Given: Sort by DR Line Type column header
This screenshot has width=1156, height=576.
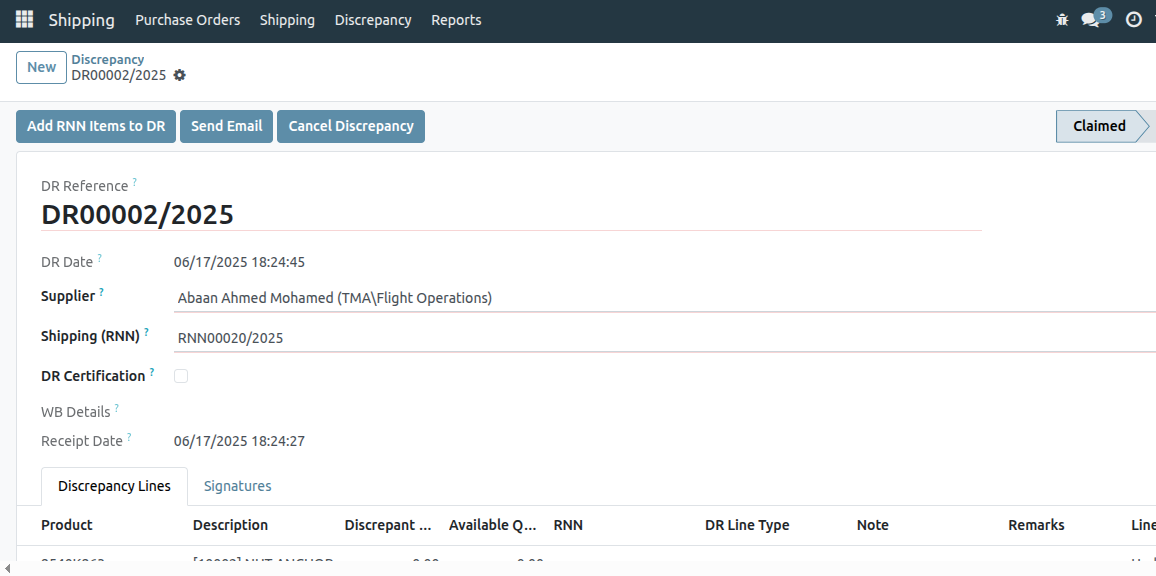Looking at the screenshot, I should tap(747, 525).
